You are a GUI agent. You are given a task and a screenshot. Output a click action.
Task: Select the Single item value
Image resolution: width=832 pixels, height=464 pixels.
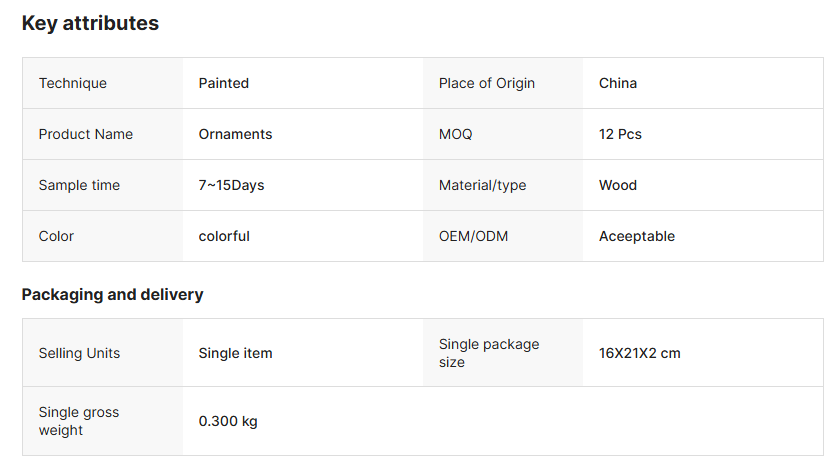pos(235,353)
